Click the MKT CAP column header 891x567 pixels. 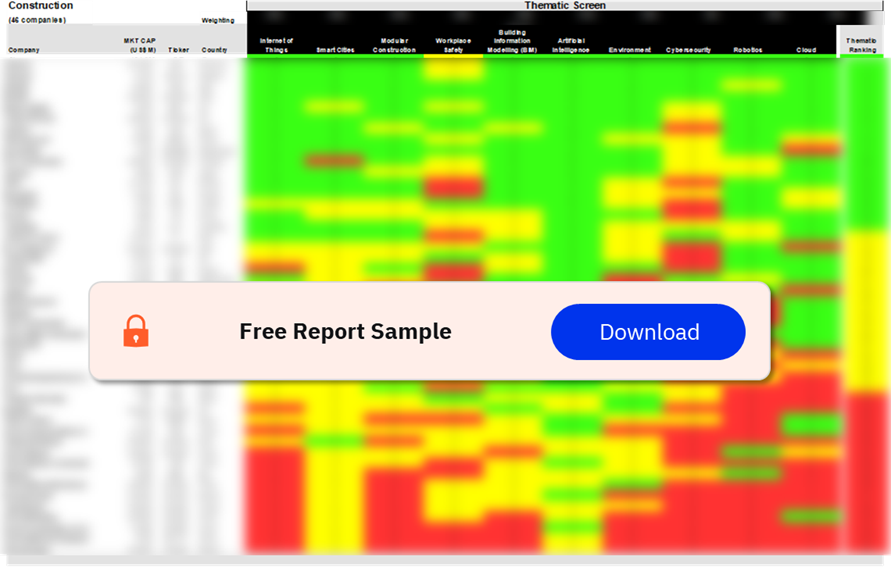pos(140,45)
